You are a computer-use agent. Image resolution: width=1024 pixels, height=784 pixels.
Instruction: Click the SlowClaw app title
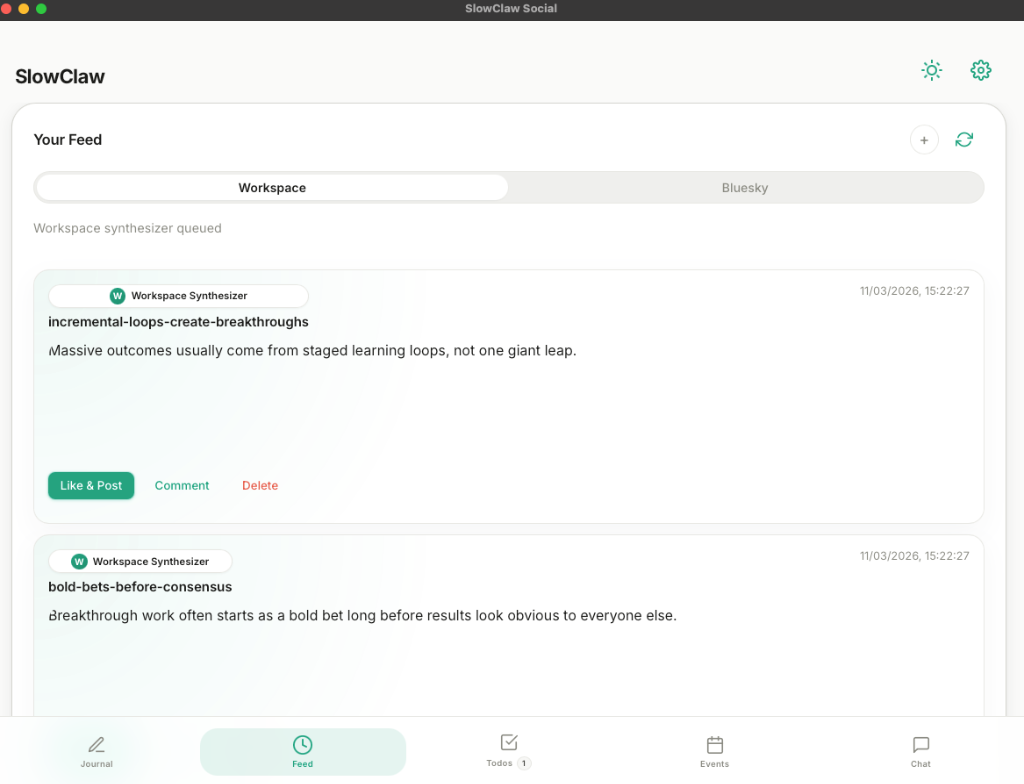(60, 77)
